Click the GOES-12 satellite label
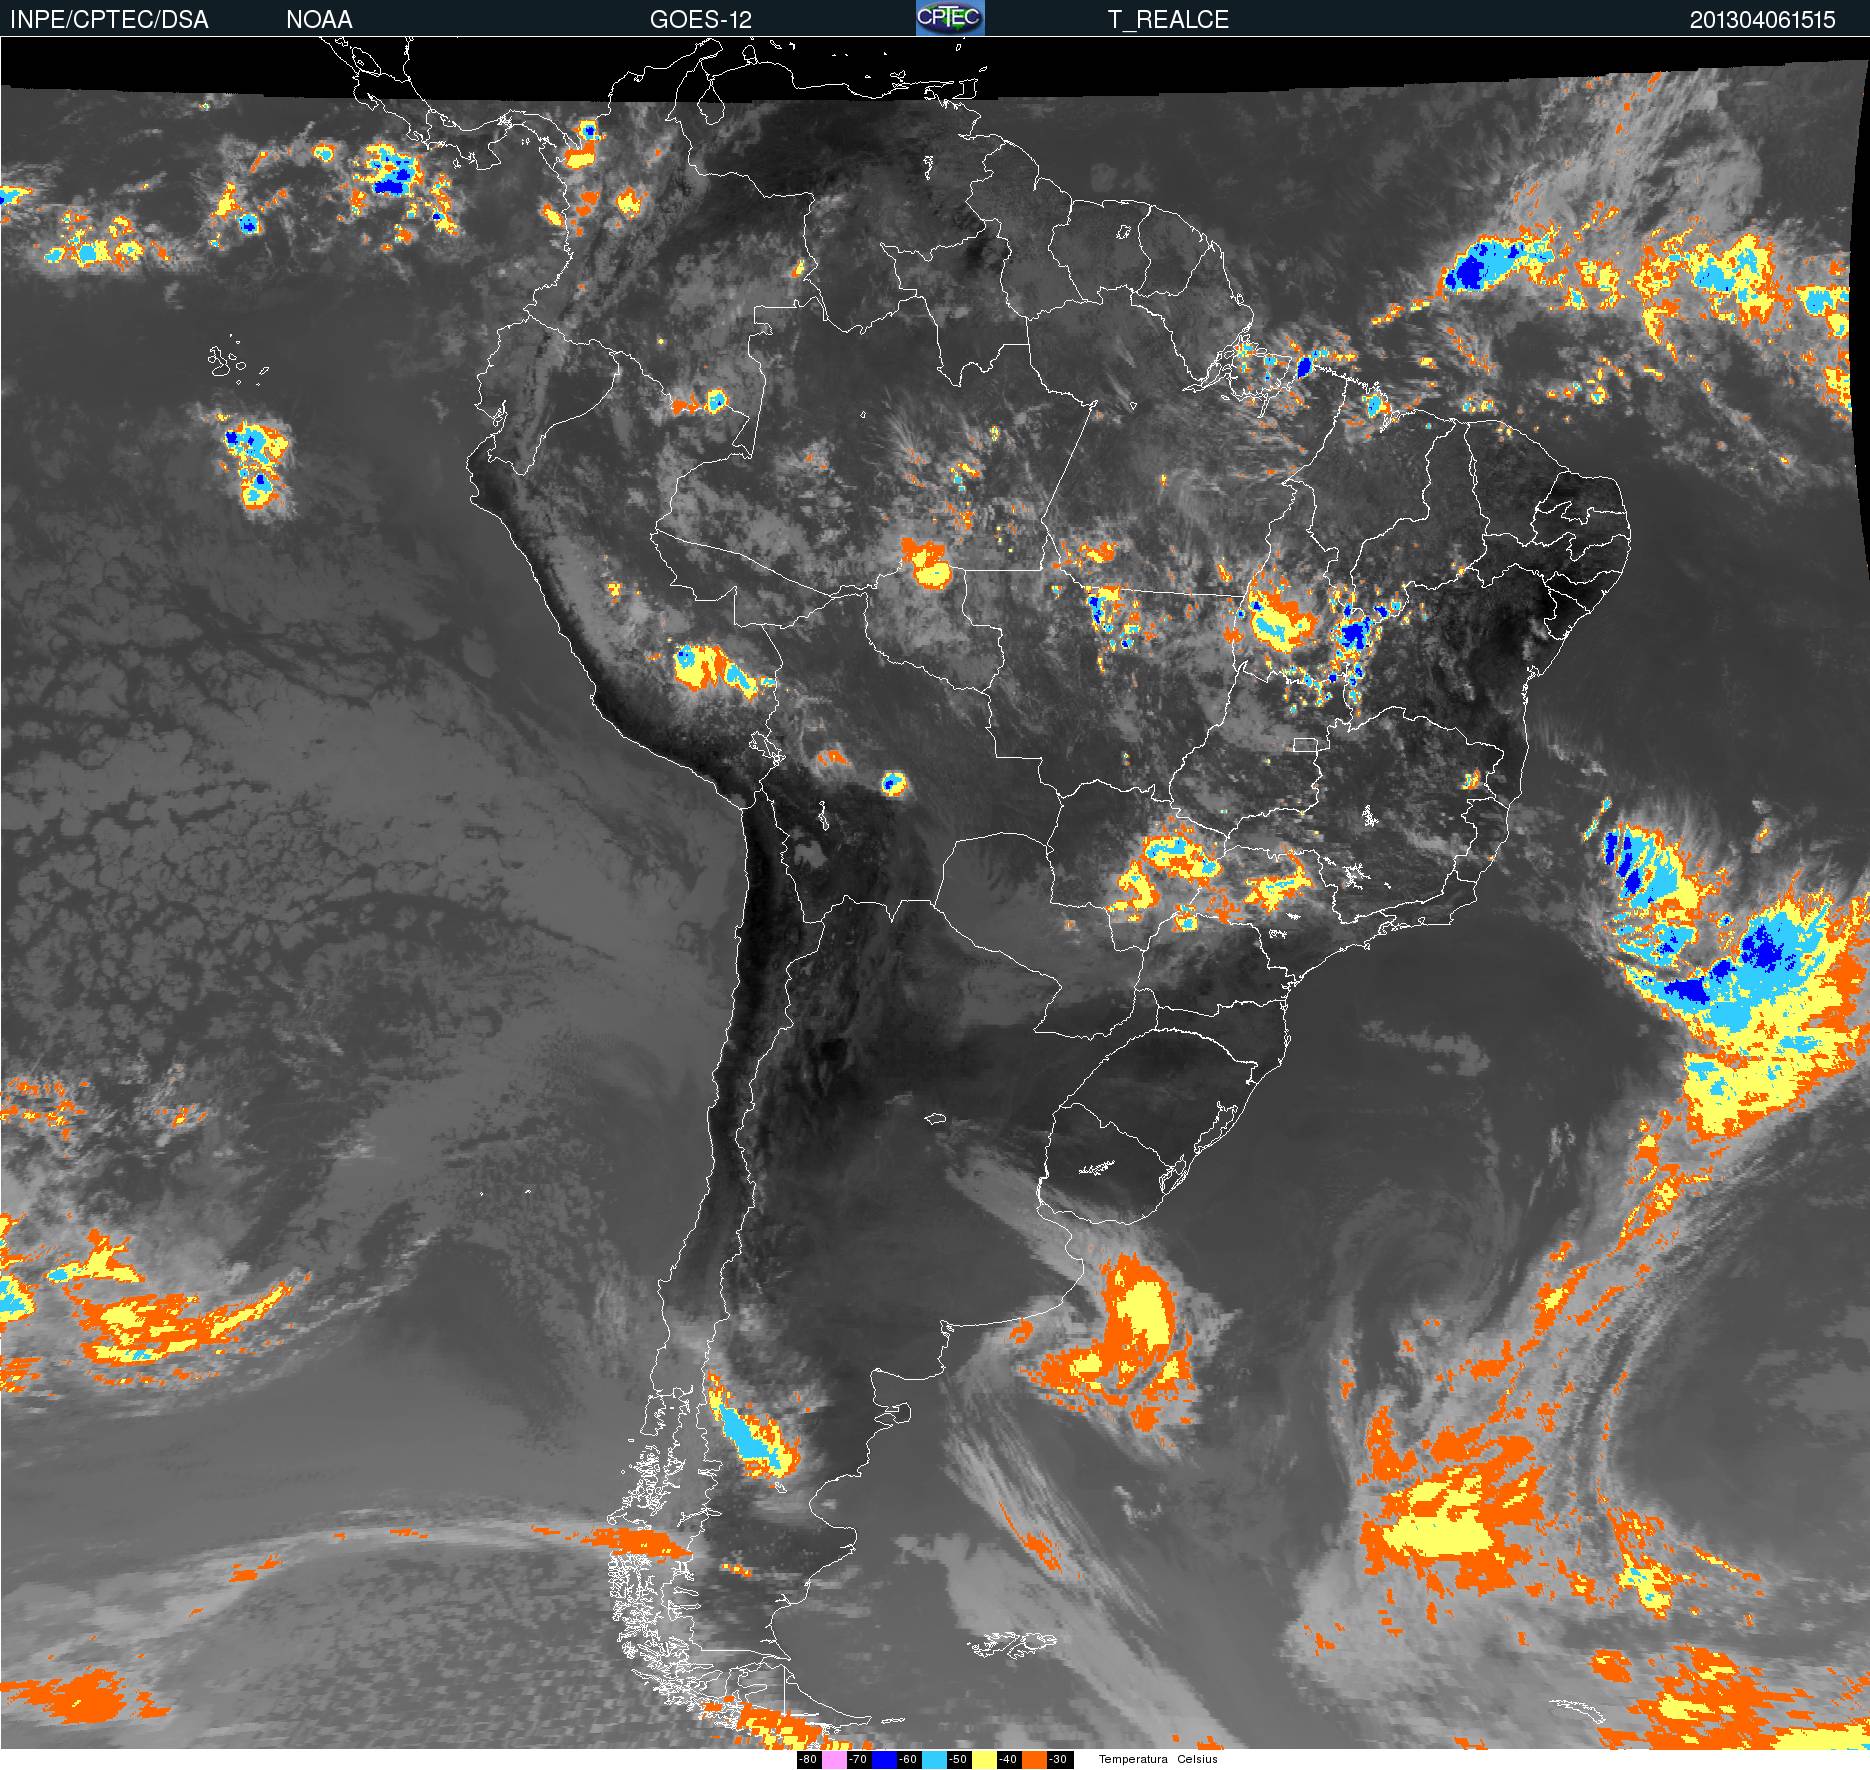Viewport: 1870px width, 1770px height. 700,19
